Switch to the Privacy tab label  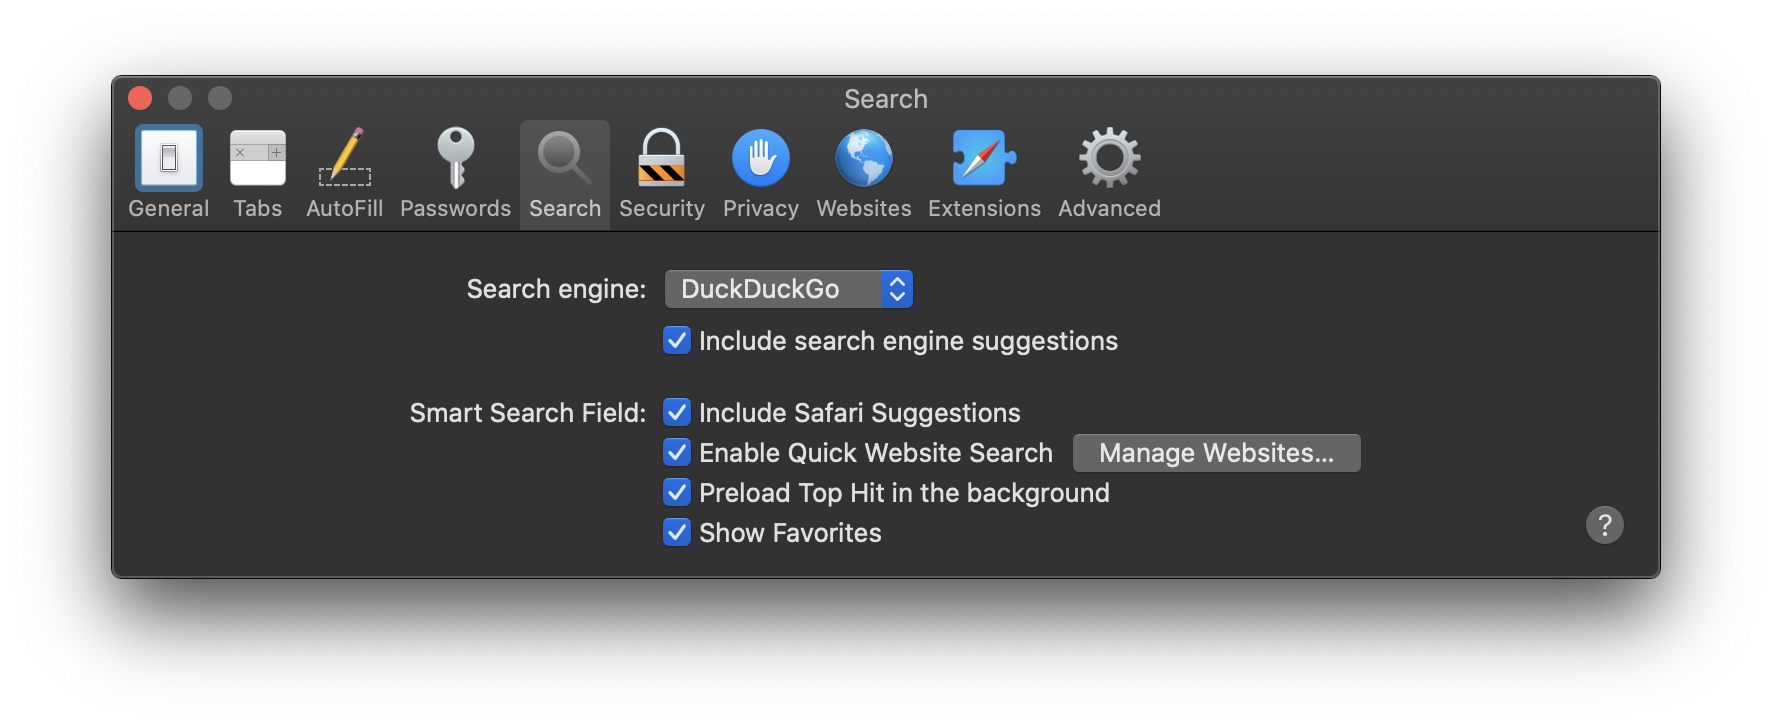coord(761,209)
